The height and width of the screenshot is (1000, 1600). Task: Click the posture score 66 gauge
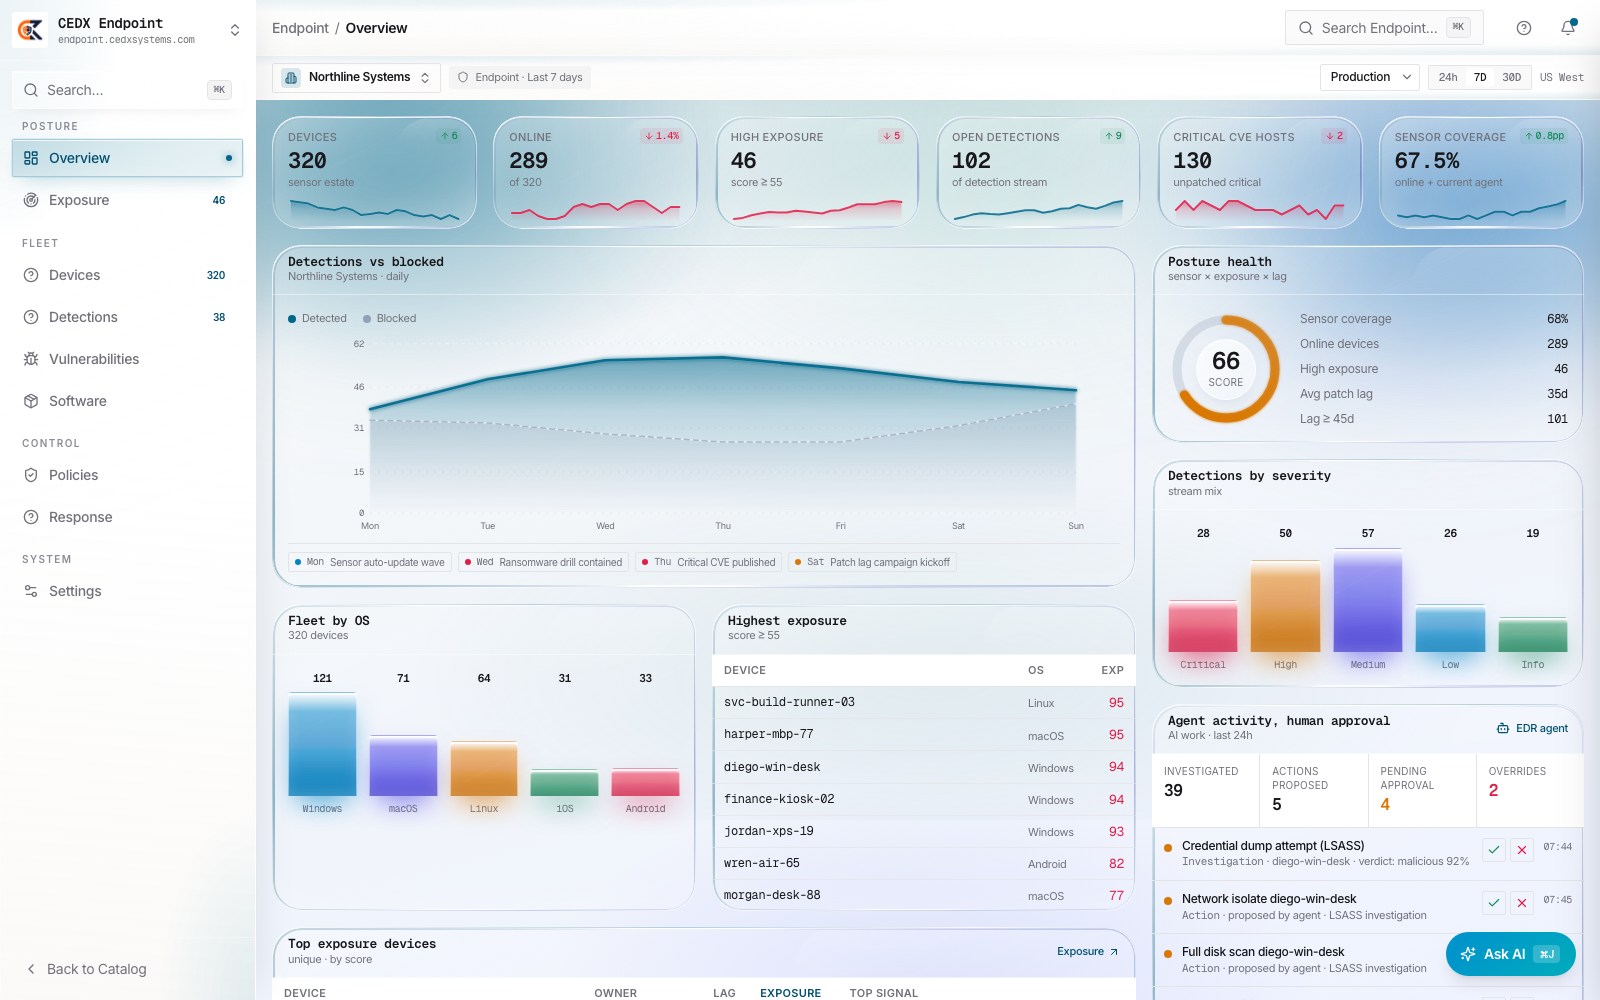click(1226, 369)
